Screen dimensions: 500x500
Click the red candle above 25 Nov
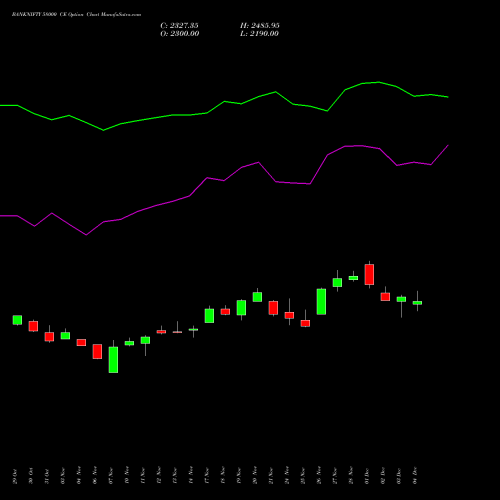(x=305, y=323)
